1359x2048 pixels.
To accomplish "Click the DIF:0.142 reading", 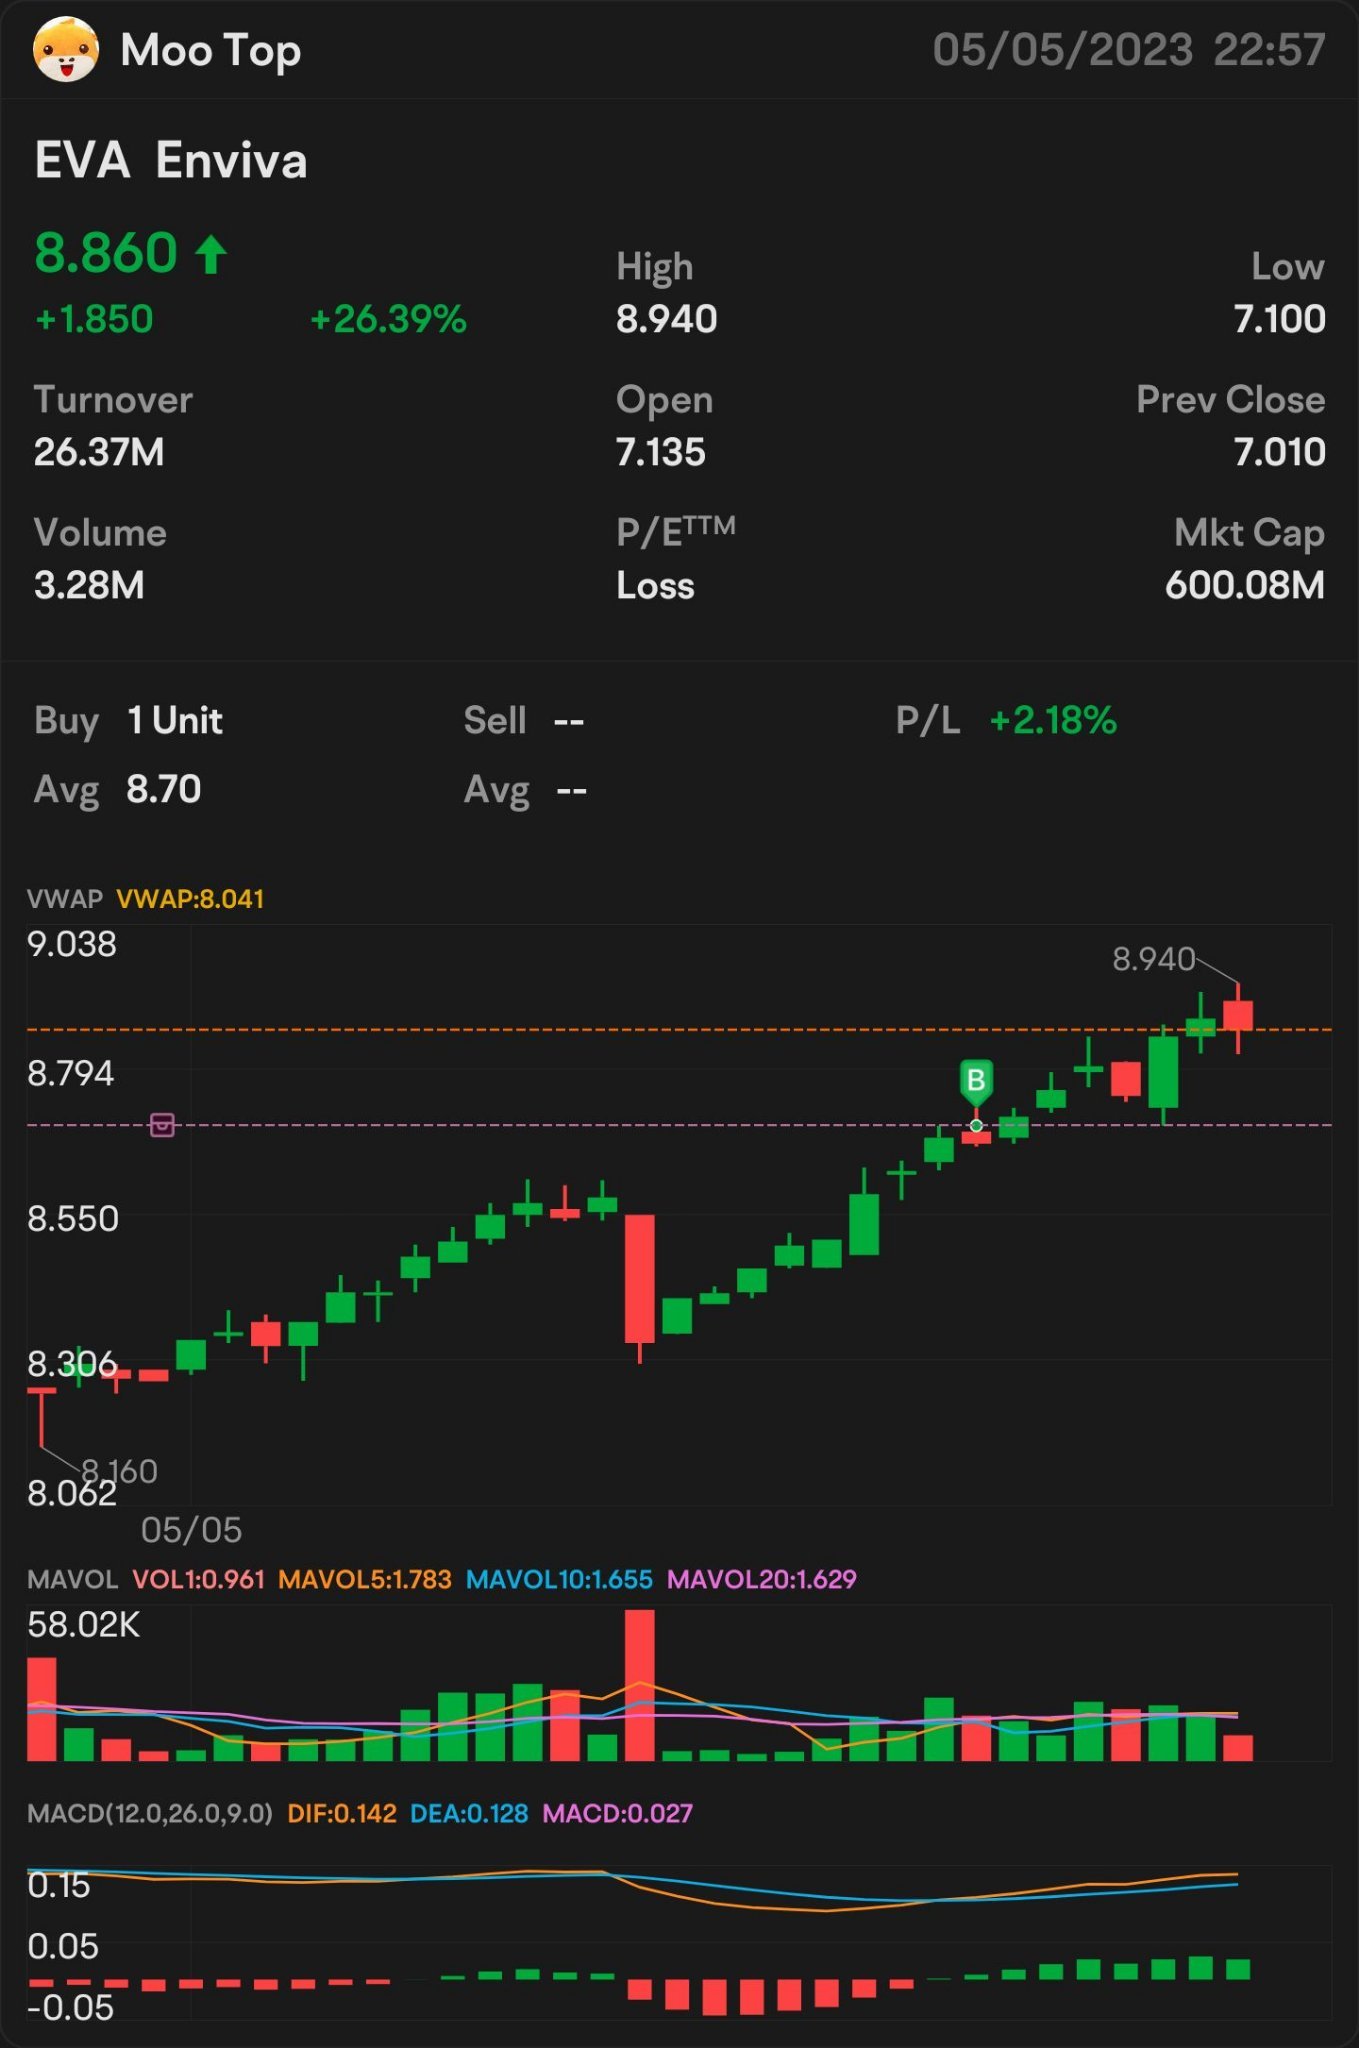I will [x=342, y=1813].
